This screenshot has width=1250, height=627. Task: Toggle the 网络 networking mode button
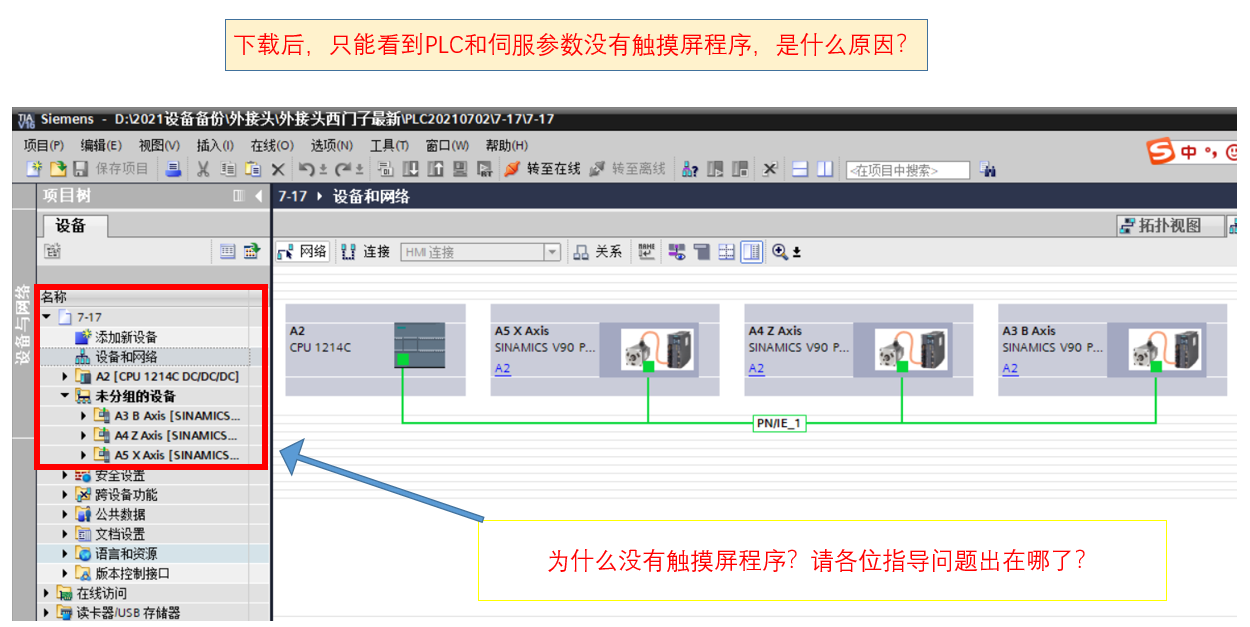(x=302, y=252)
